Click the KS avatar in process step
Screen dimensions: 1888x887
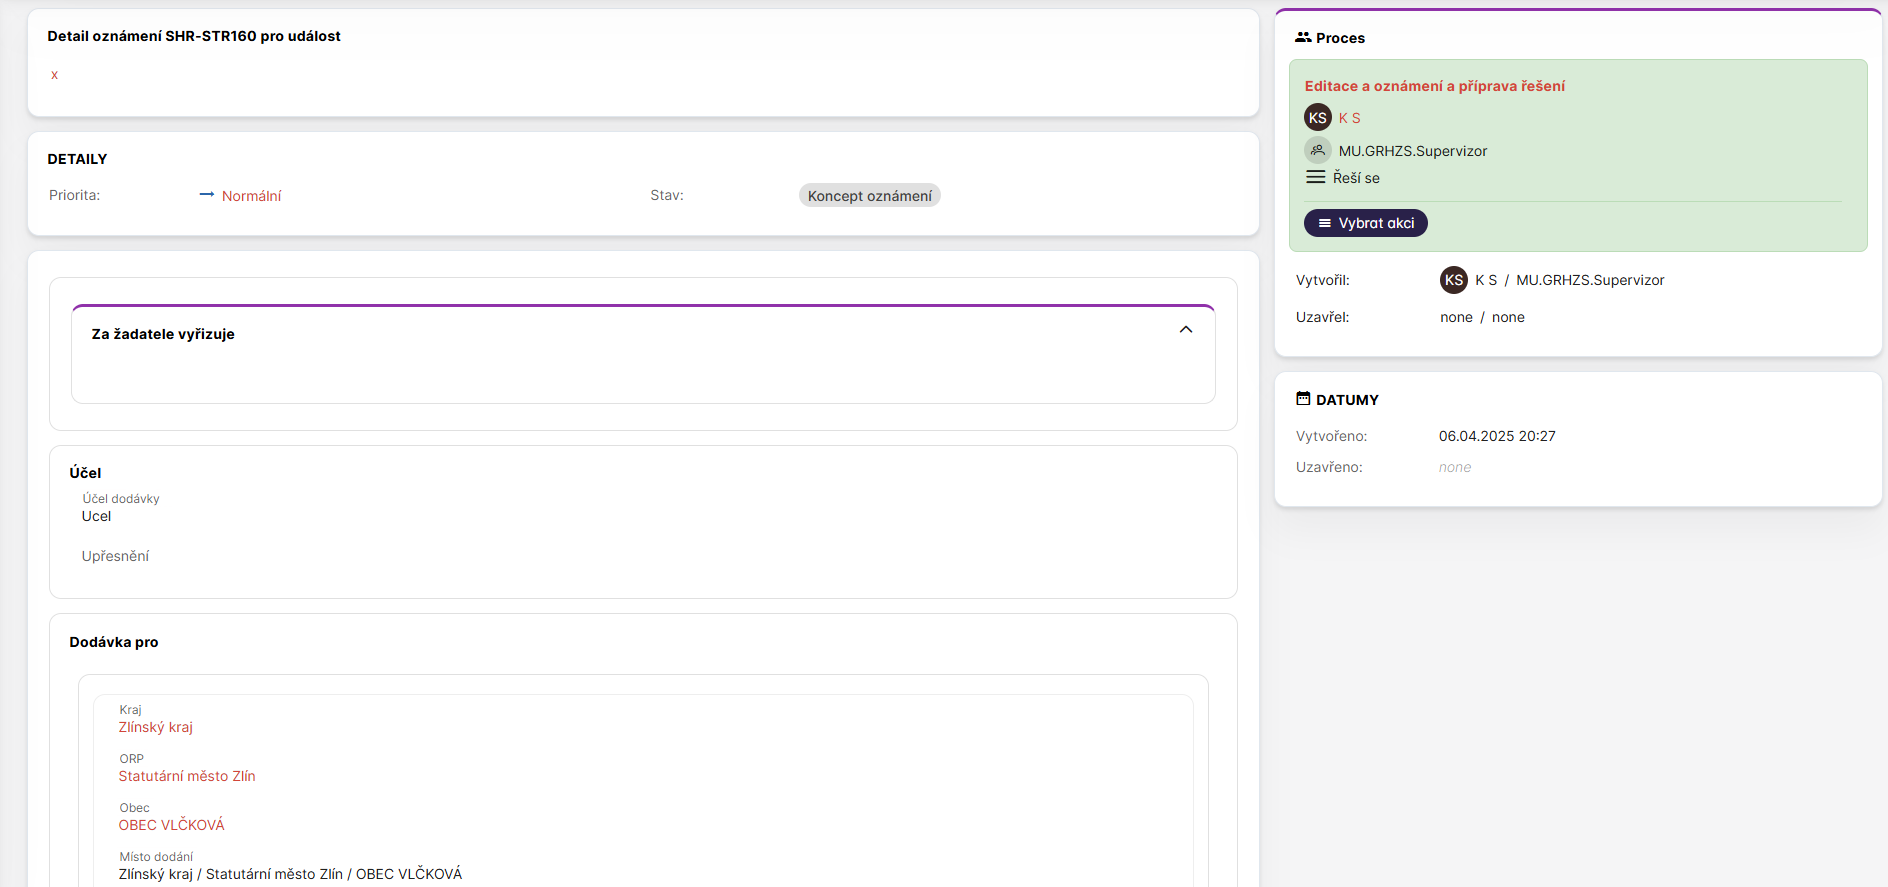(1317, 118)
